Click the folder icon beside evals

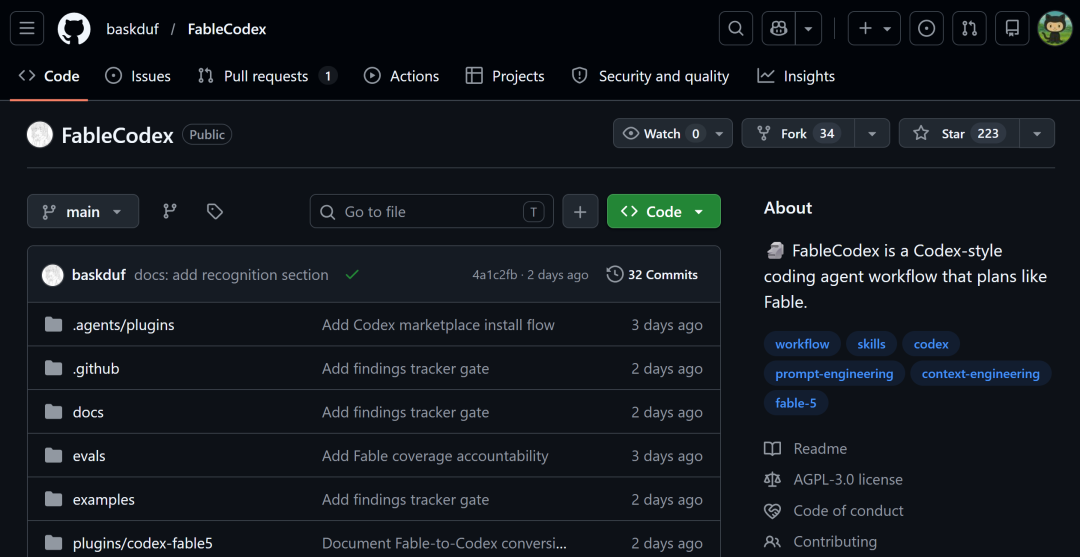point(53,455)
